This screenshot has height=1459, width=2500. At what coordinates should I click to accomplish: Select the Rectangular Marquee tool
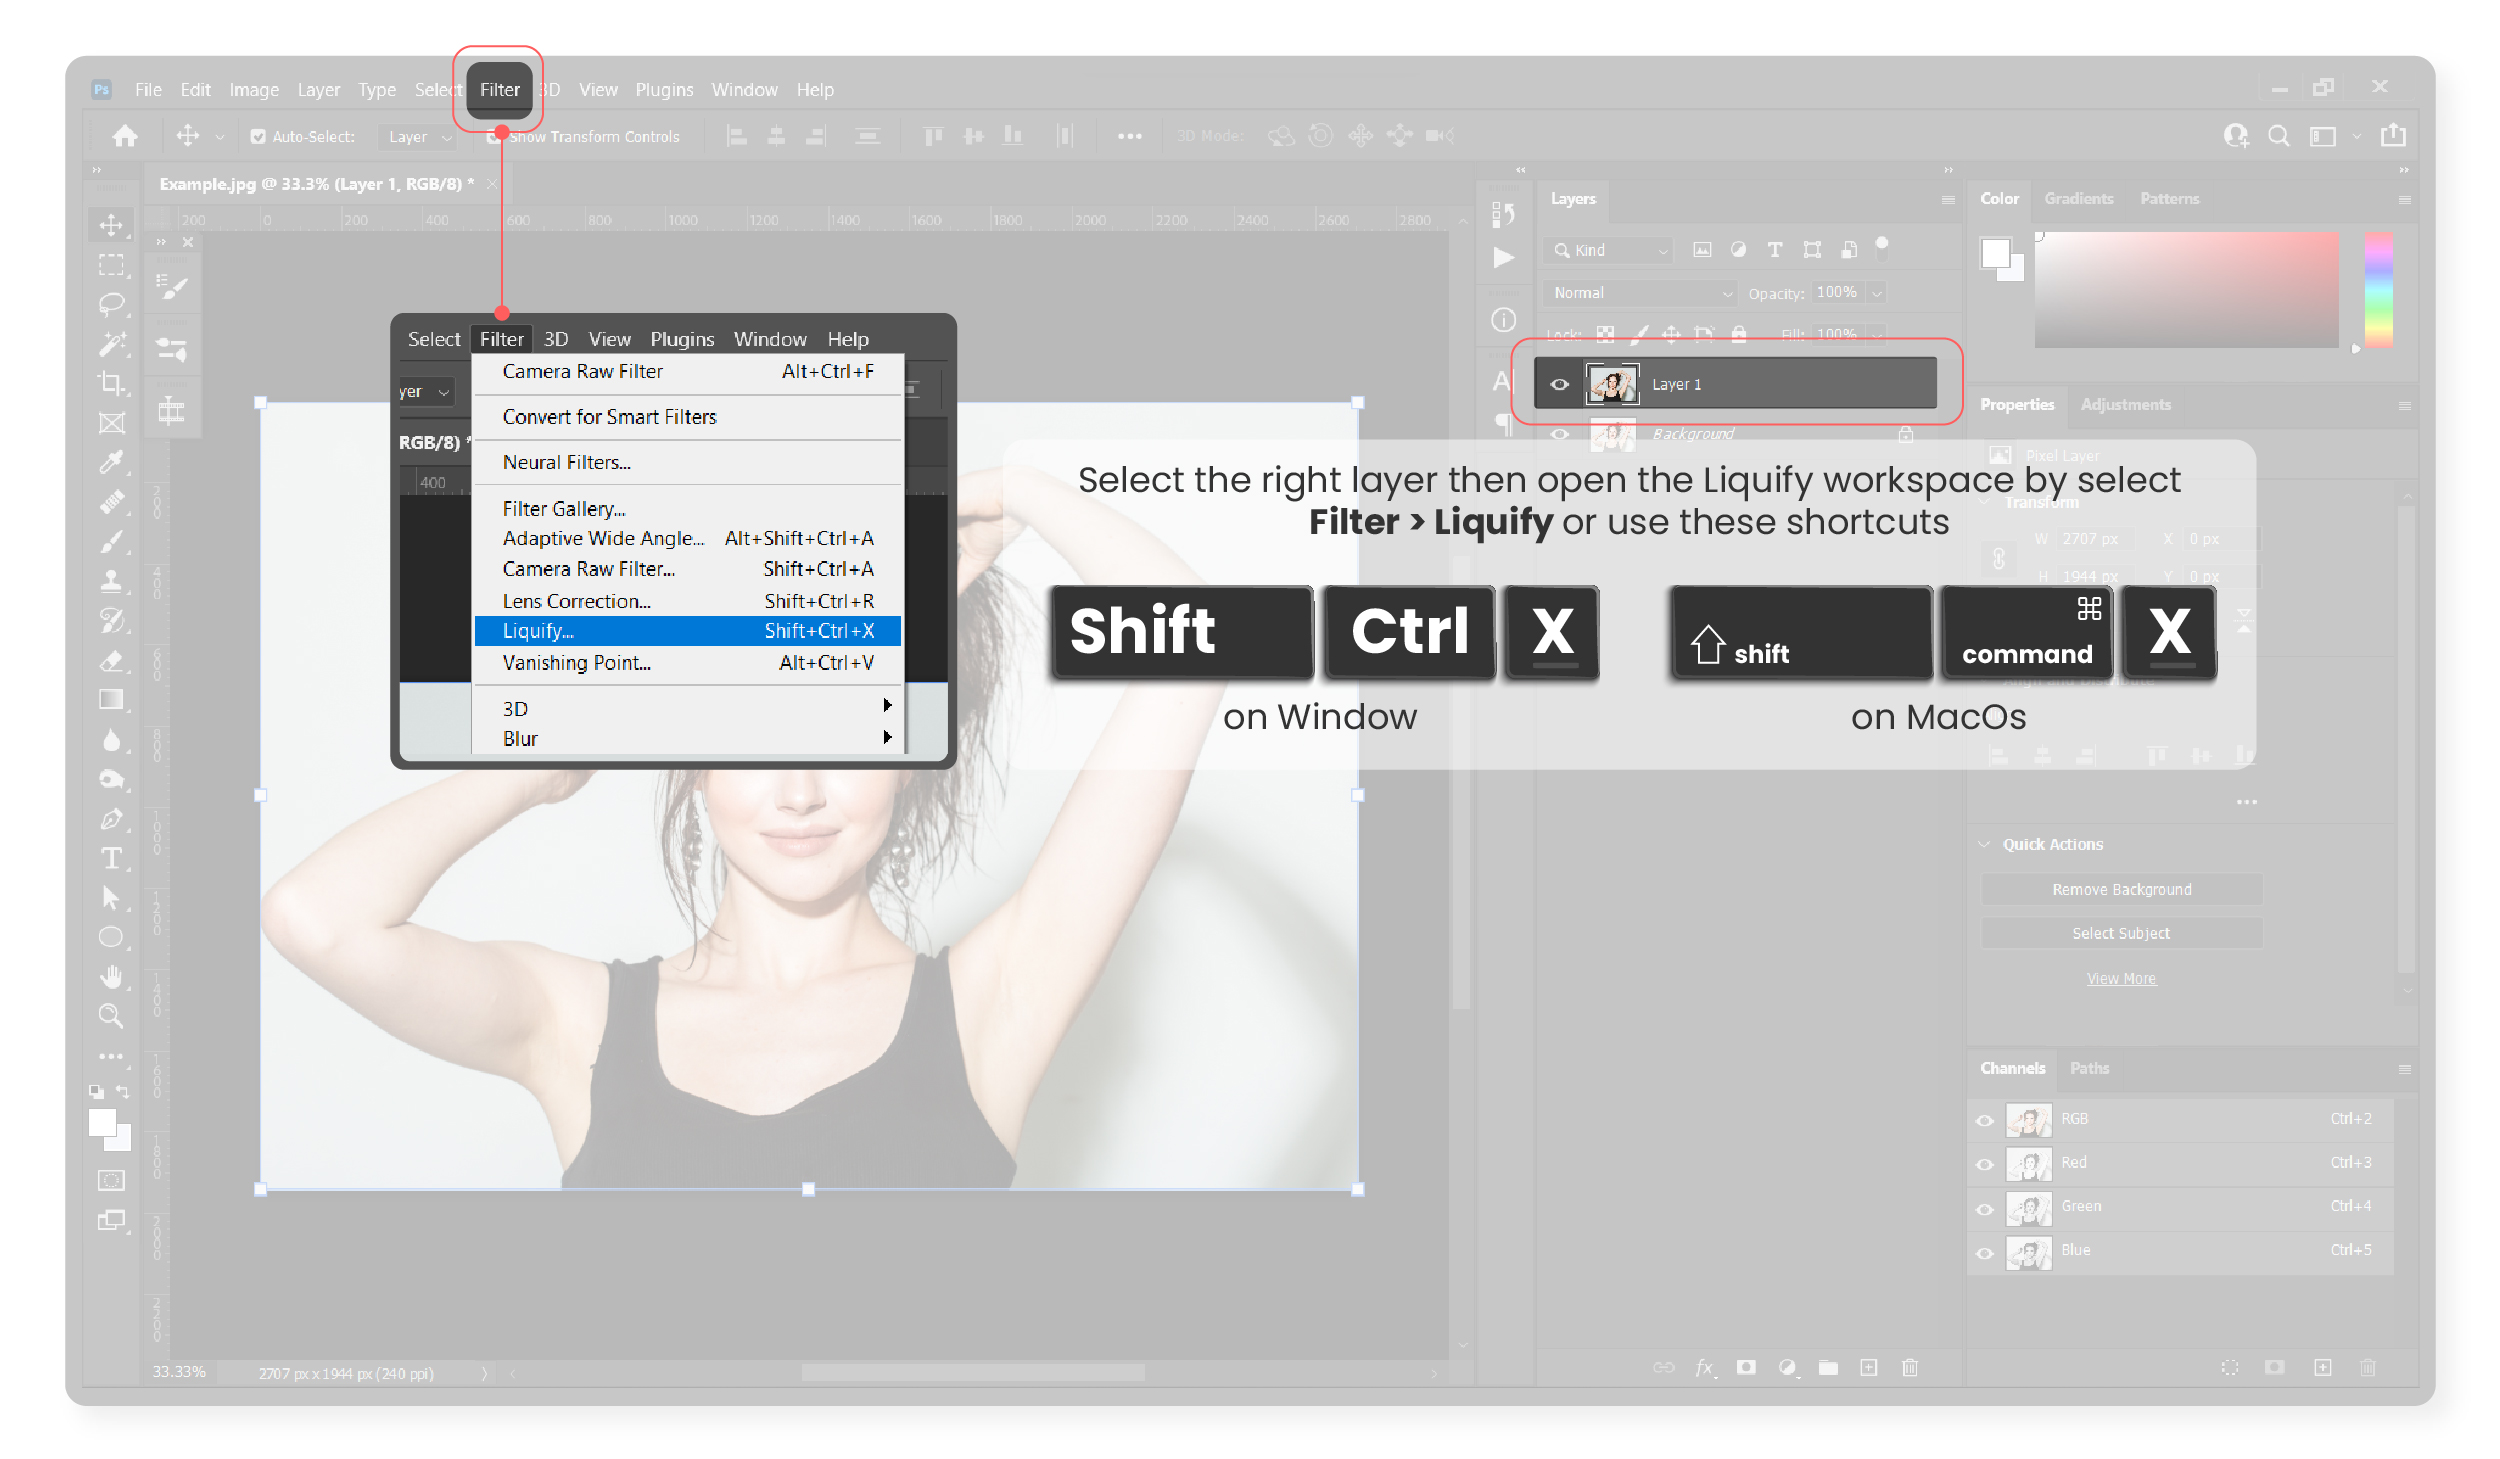[x=111, y=264]
